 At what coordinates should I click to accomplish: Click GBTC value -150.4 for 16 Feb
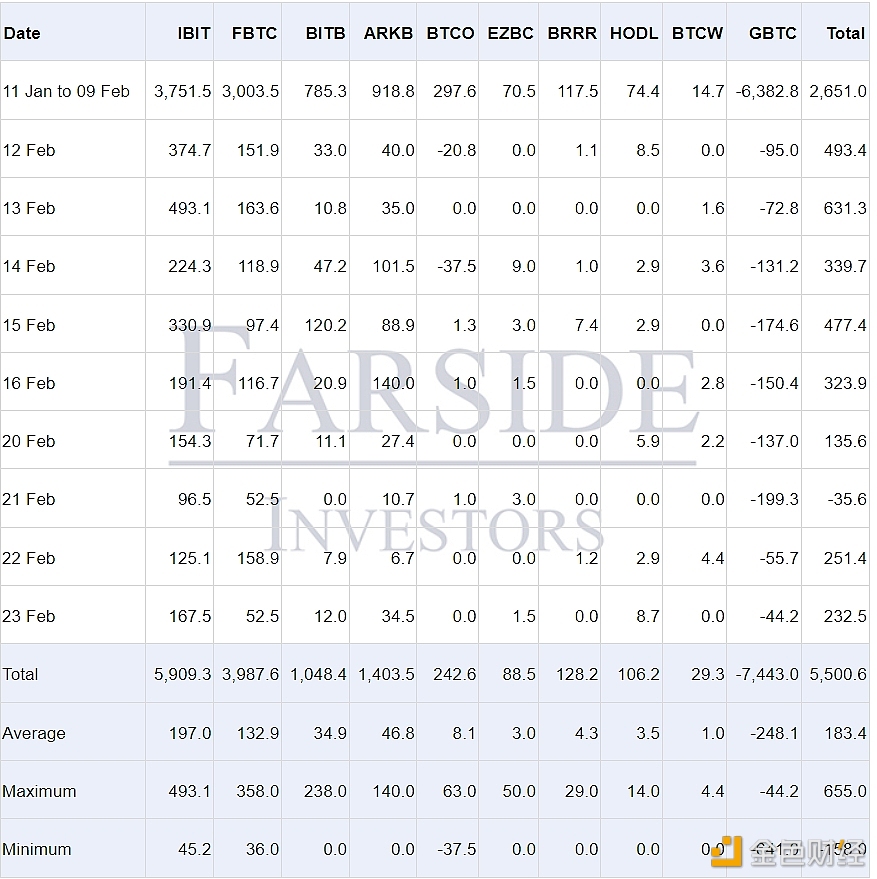point(774,383)
